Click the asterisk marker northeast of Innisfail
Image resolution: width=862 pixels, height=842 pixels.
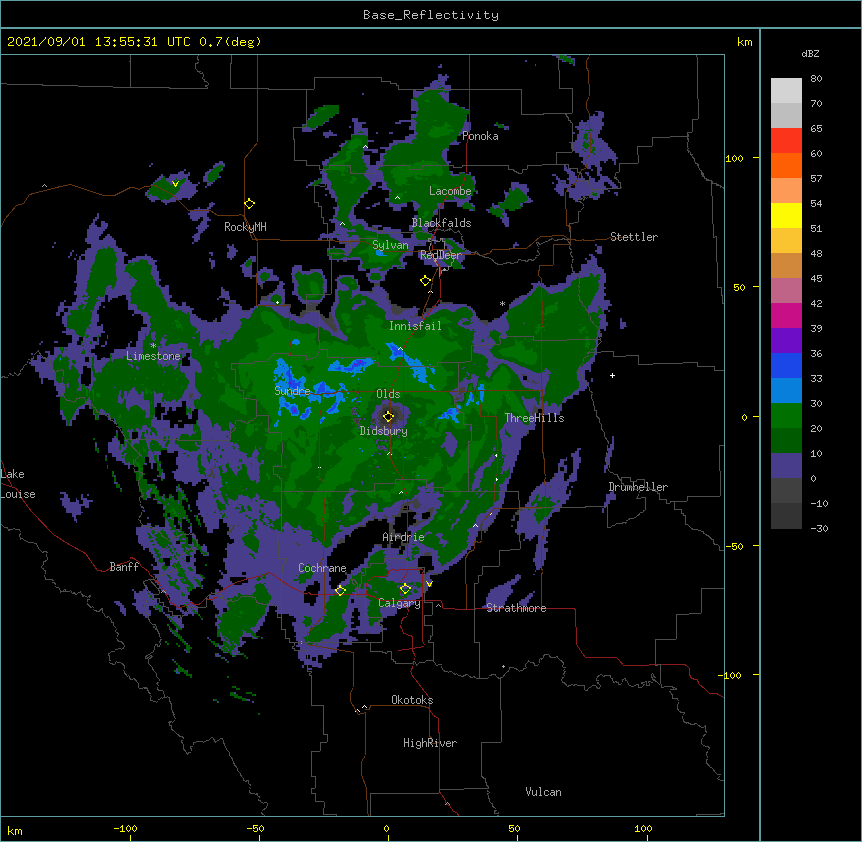coord(502,304)
